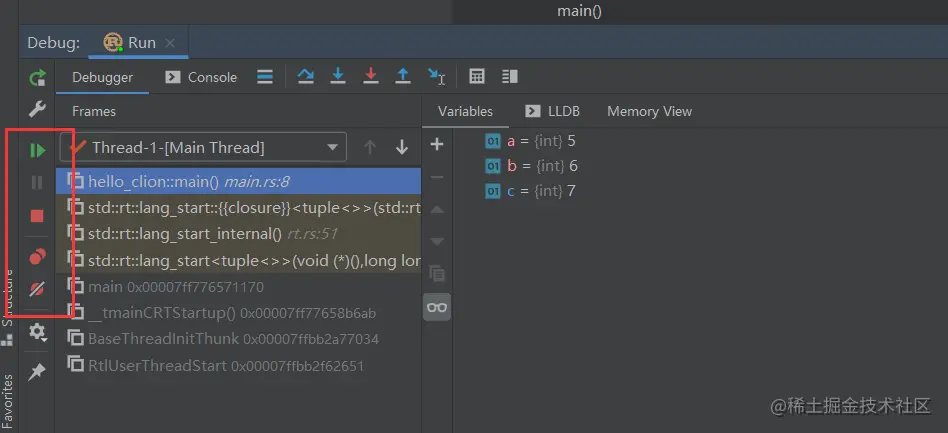Click the previous frame up arrow
The height and width of the screenshot is (433, 948).
[x=370, y=148]
